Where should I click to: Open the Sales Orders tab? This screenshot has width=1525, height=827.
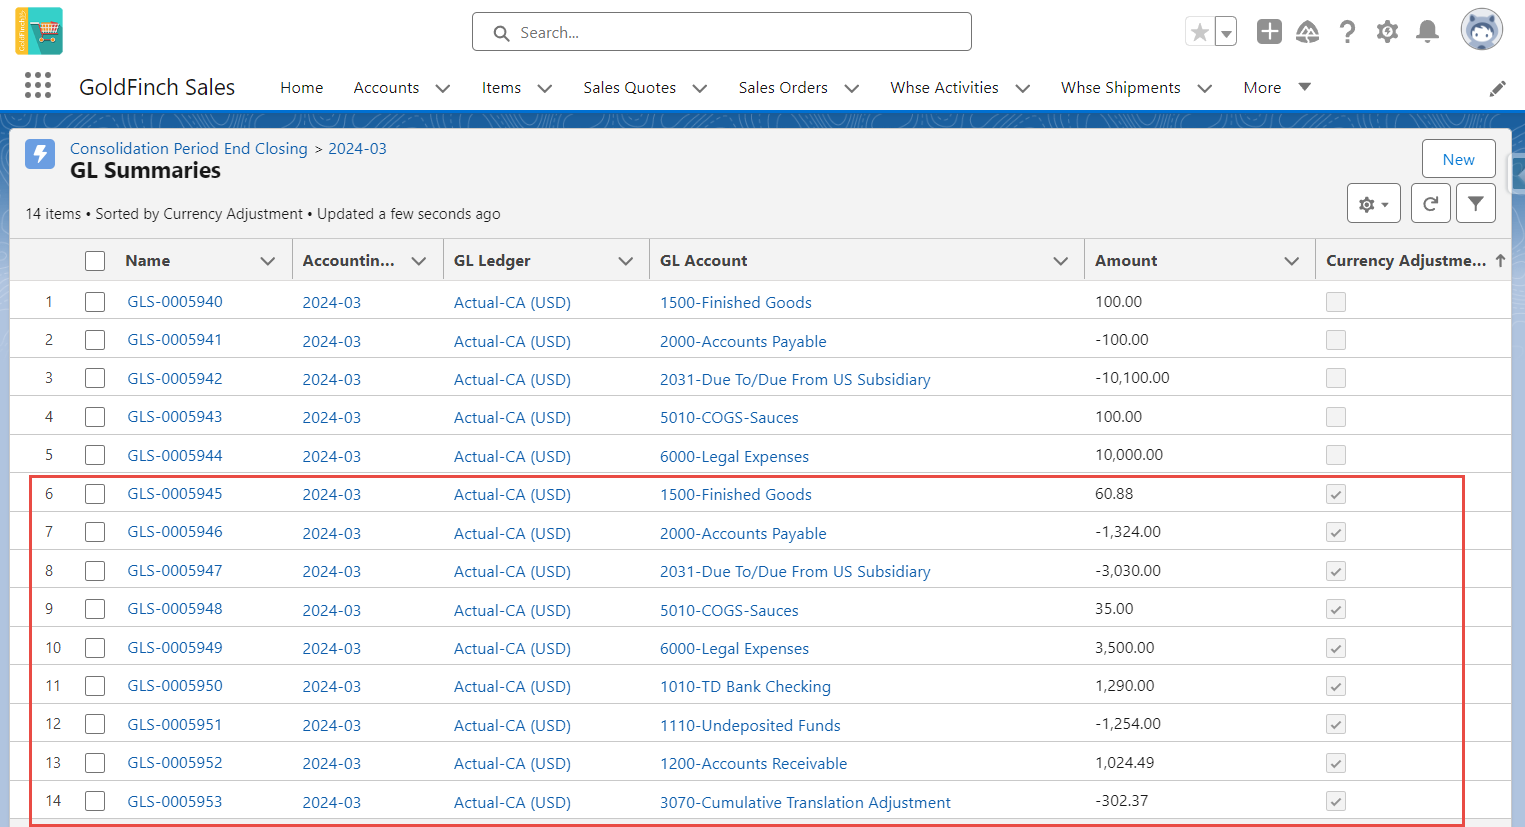783,88
